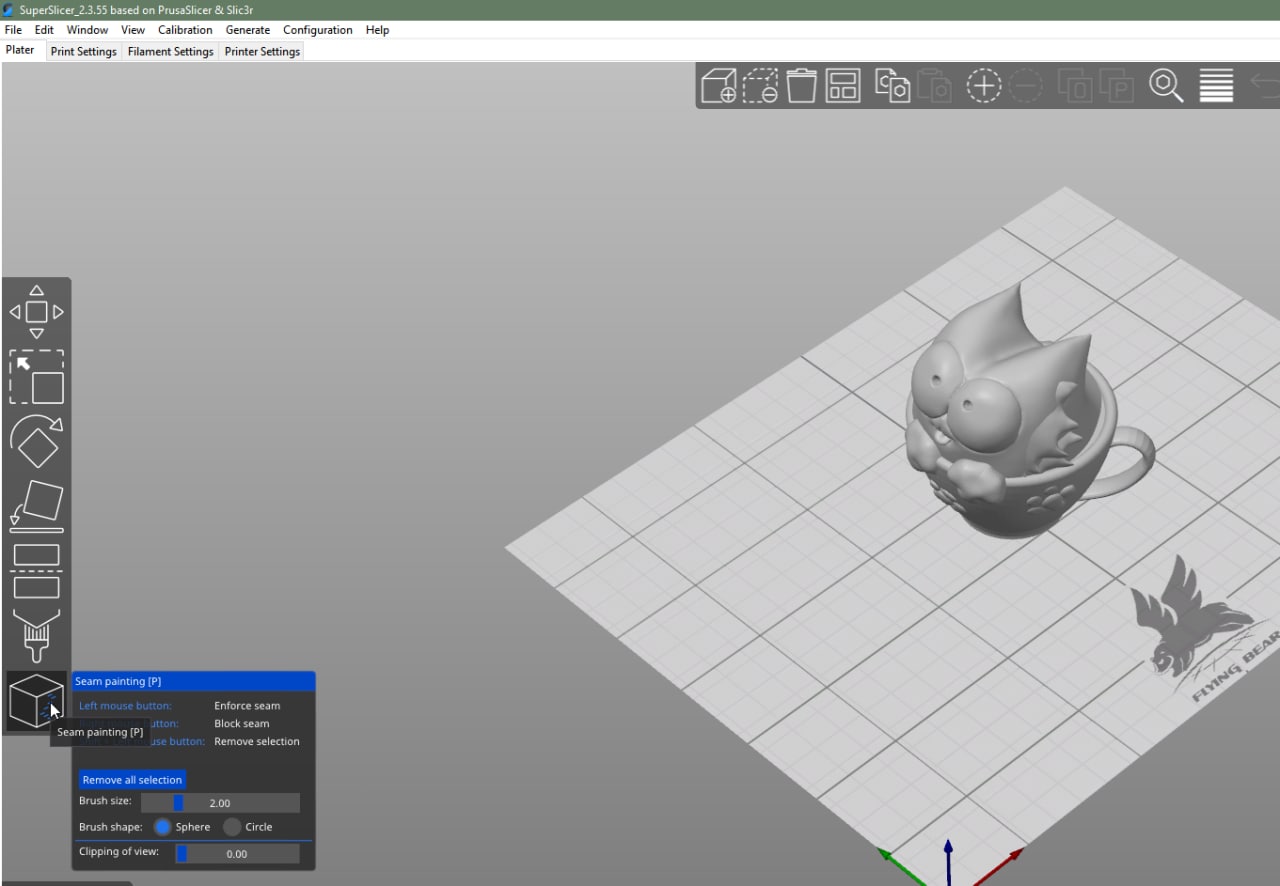Click the Clipping of view slider
The height and width of the screenshot is (886, 1280).
click(x=236, y=854)
